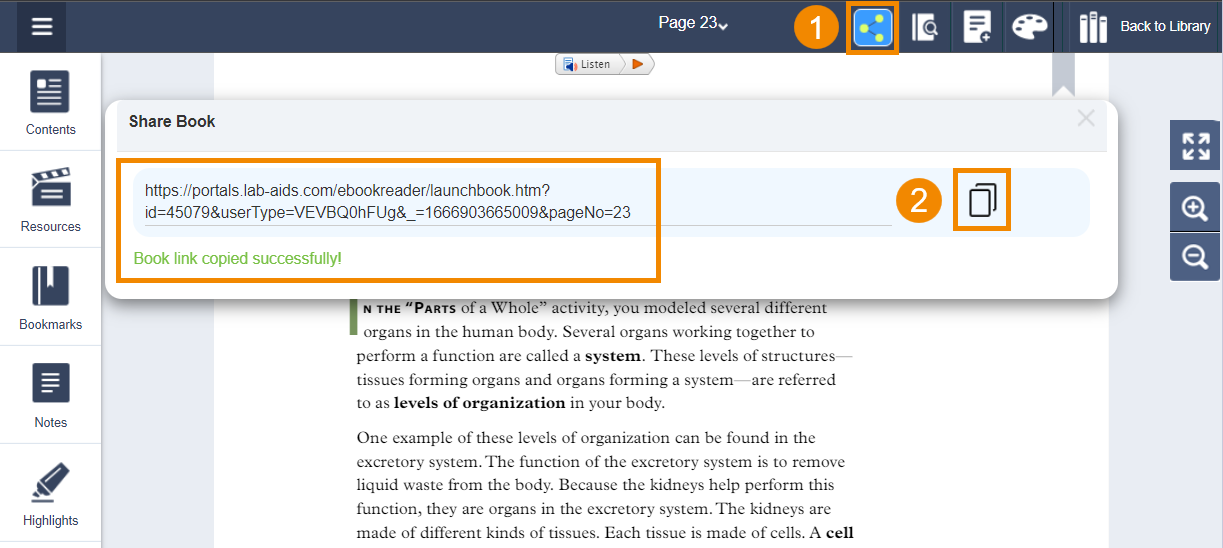The image size is (1223, 548).
Task: Enter fullscreen with the expand icon
Action: pyautogui.click(x=1195, y=146)
